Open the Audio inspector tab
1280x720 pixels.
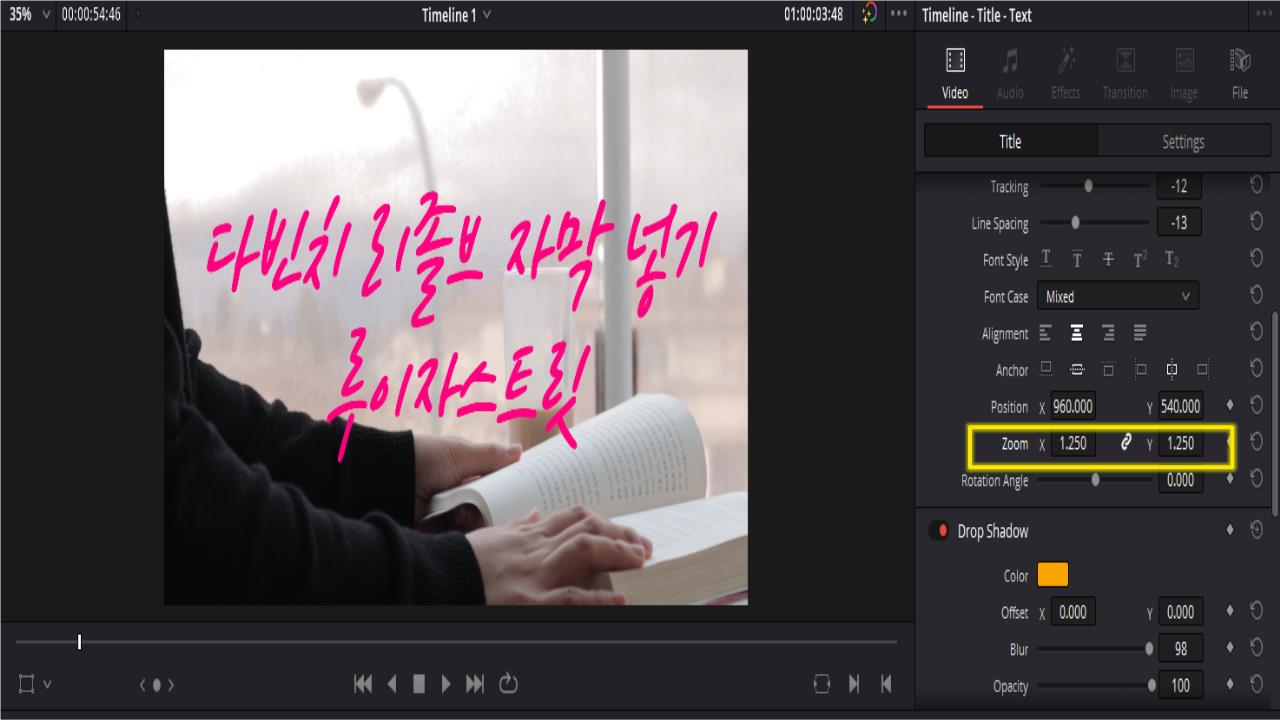click(x=1010, y=73)
